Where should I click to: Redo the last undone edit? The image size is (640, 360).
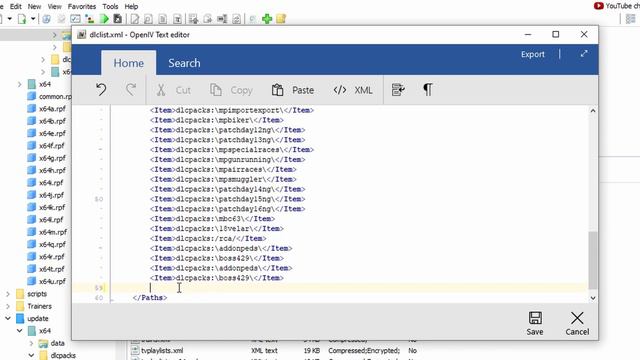(131, 89)
